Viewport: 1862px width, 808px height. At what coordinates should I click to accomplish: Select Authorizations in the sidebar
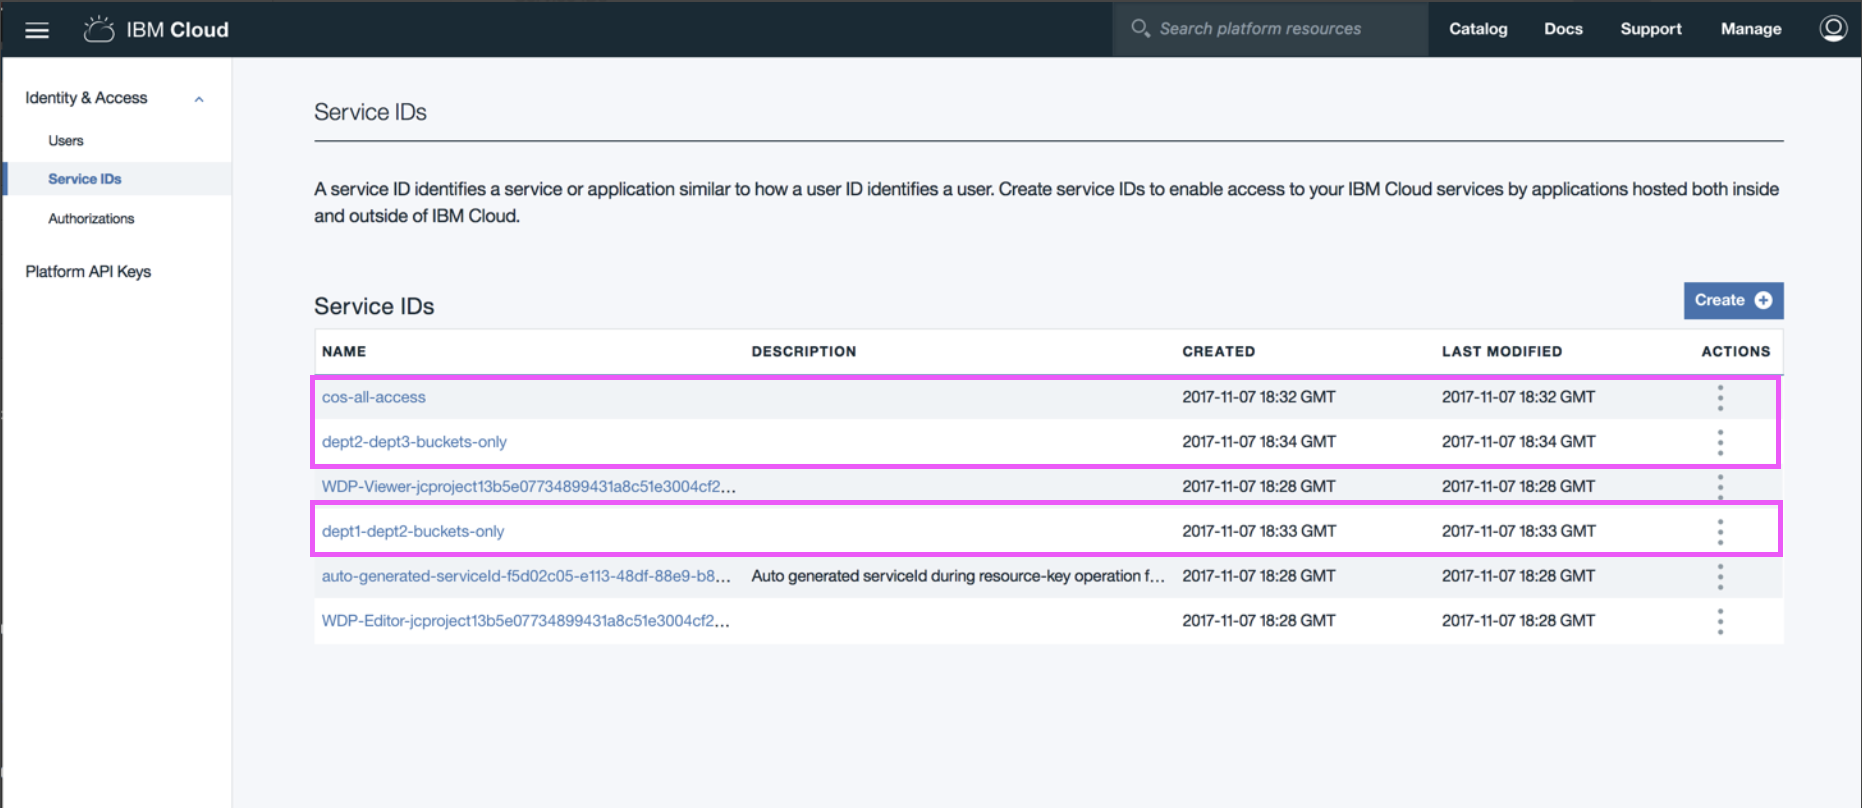point(91,219)
